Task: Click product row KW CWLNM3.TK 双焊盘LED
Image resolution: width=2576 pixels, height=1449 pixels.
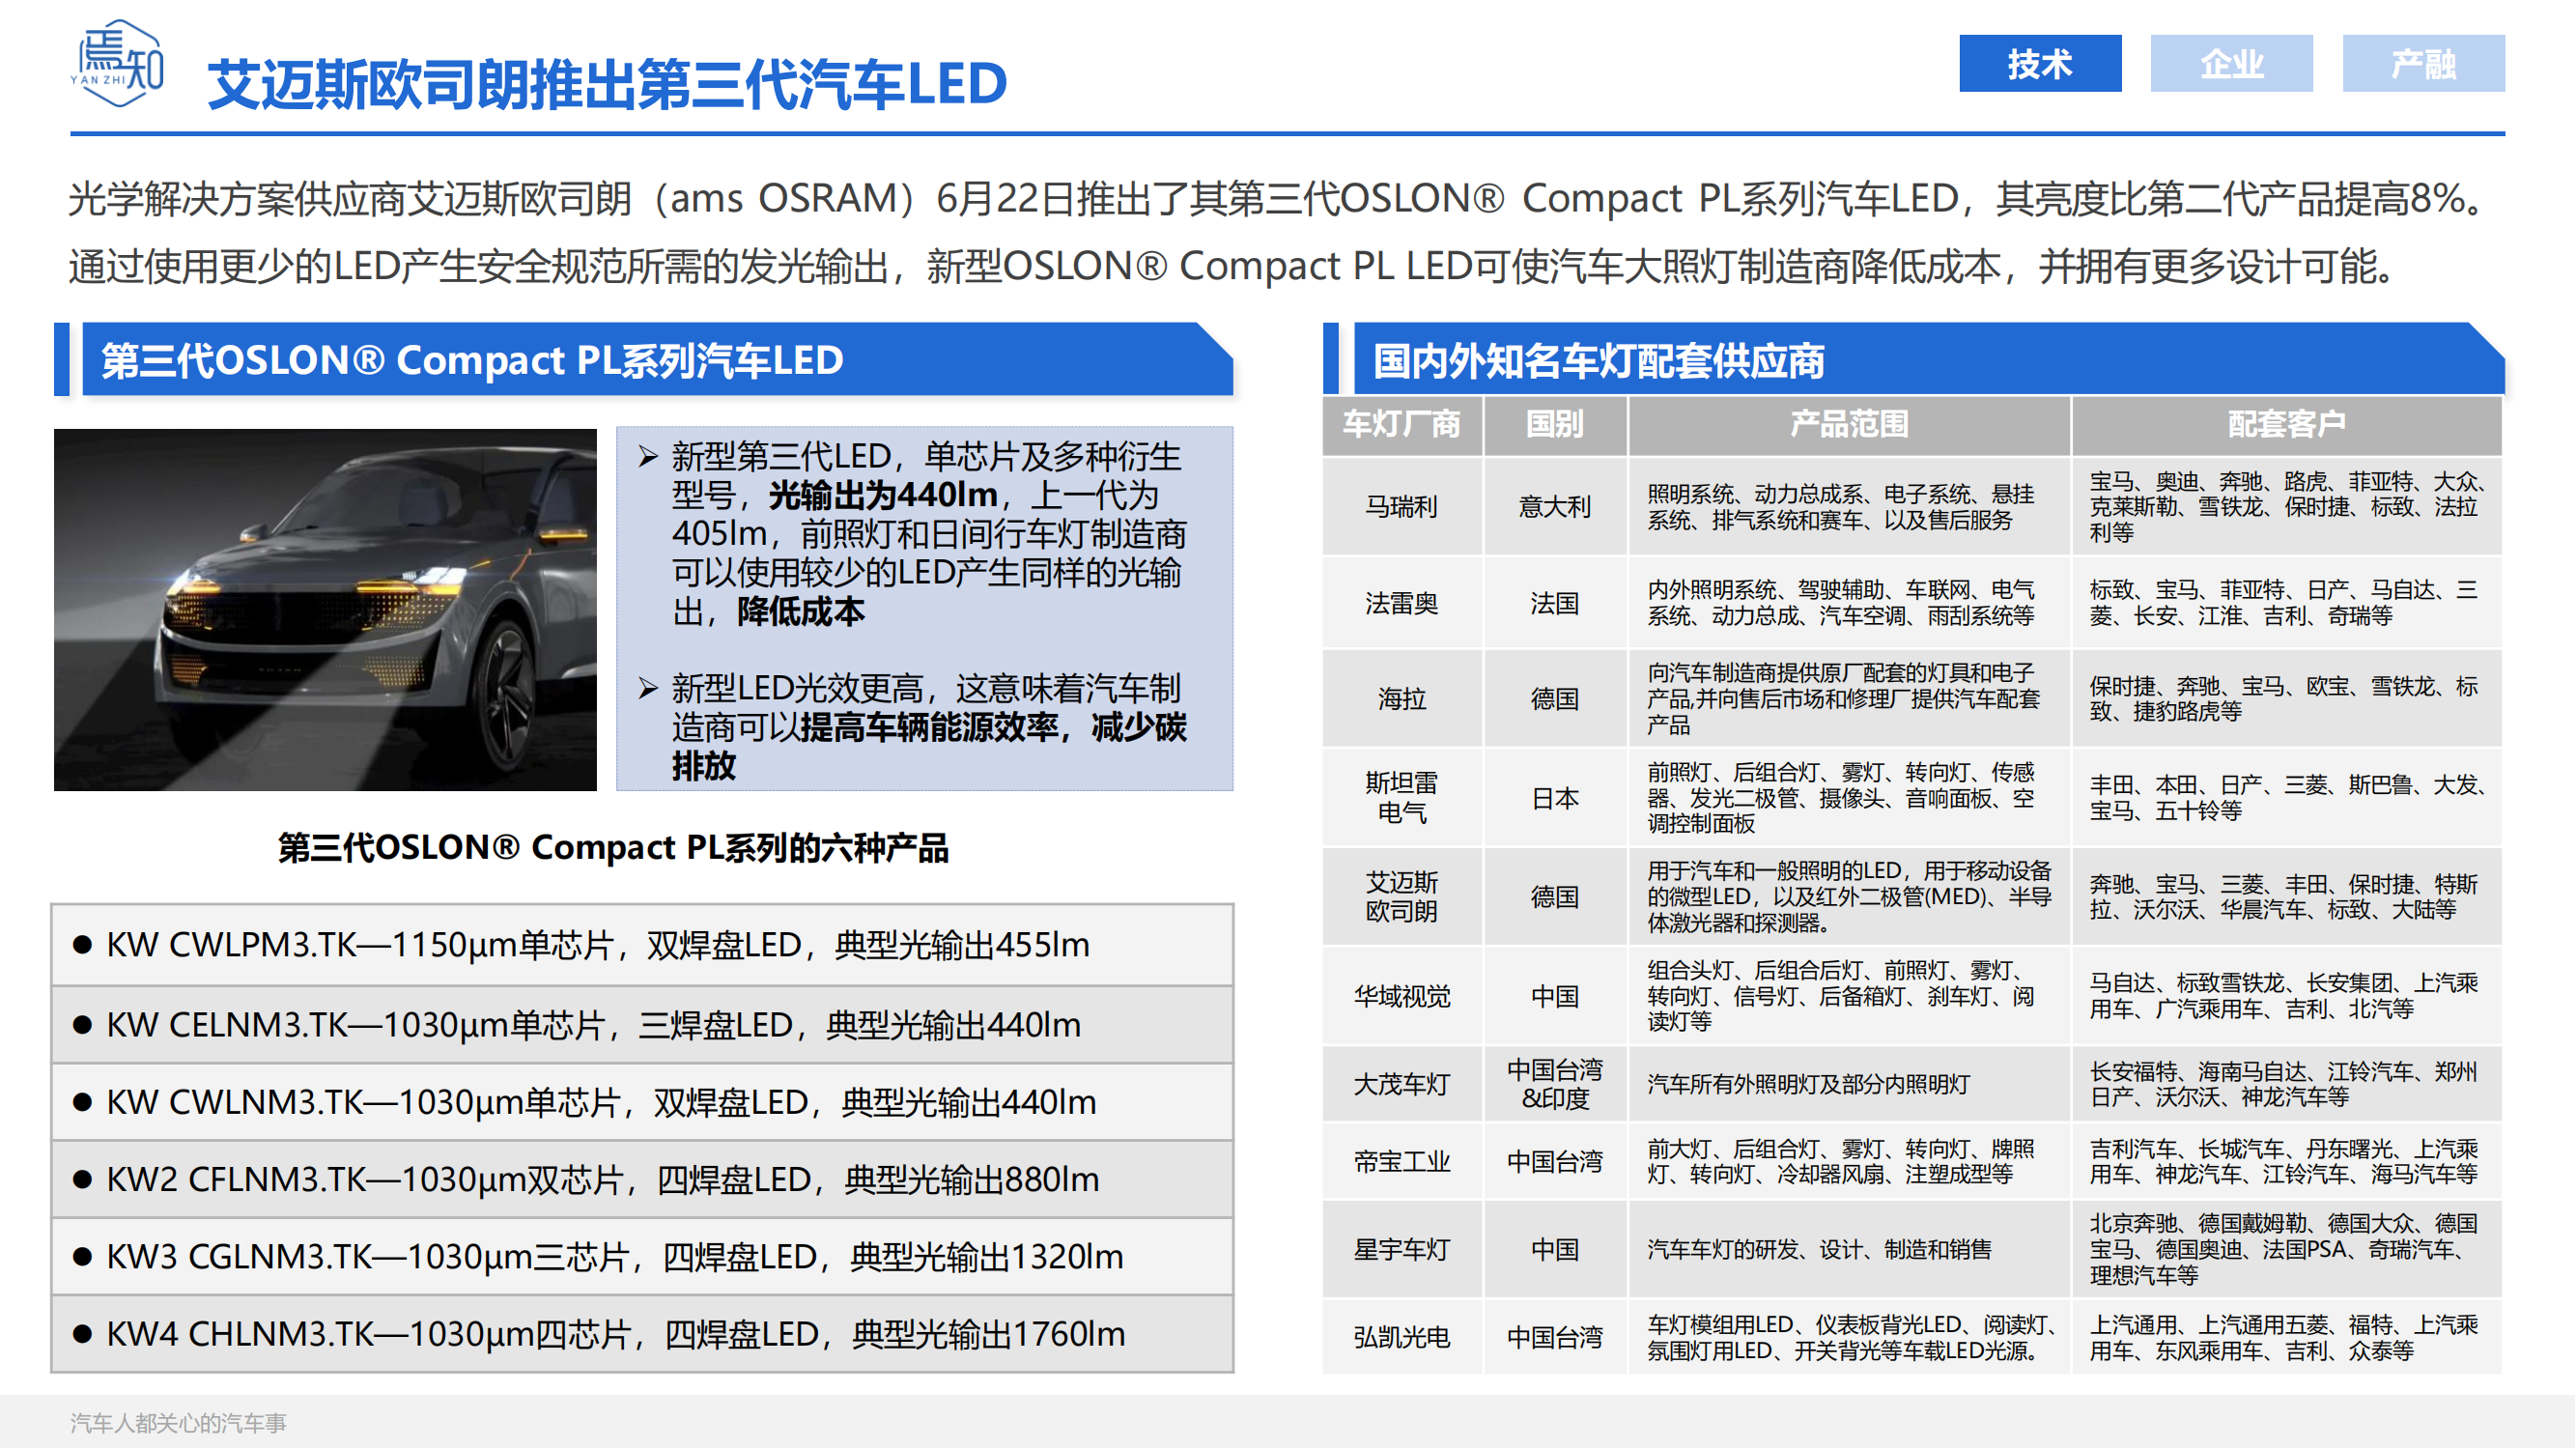Action: (x=642, y=1102)
